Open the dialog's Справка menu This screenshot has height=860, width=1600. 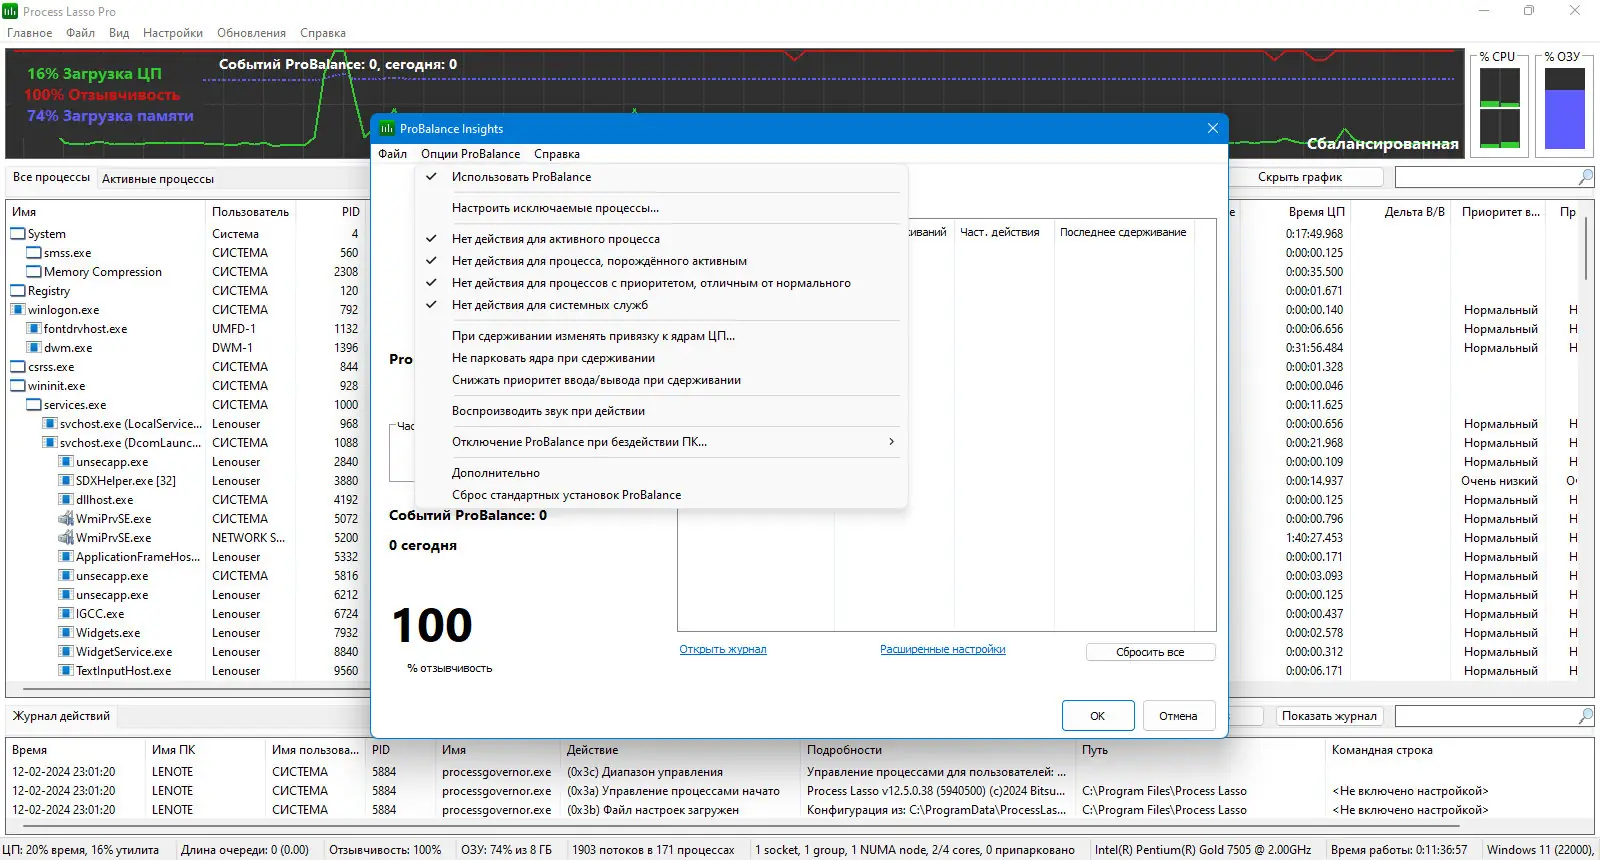tap(557, 154)
